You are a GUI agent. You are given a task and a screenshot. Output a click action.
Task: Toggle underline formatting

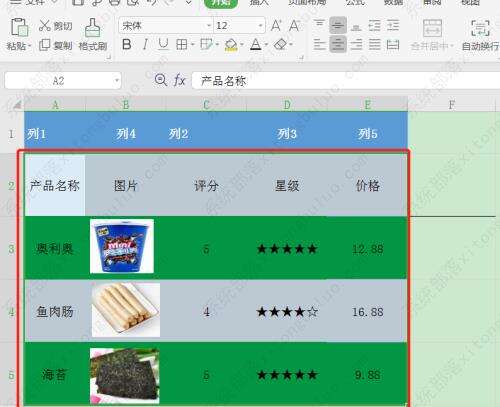pyautogui.click(x=163, y=44)
